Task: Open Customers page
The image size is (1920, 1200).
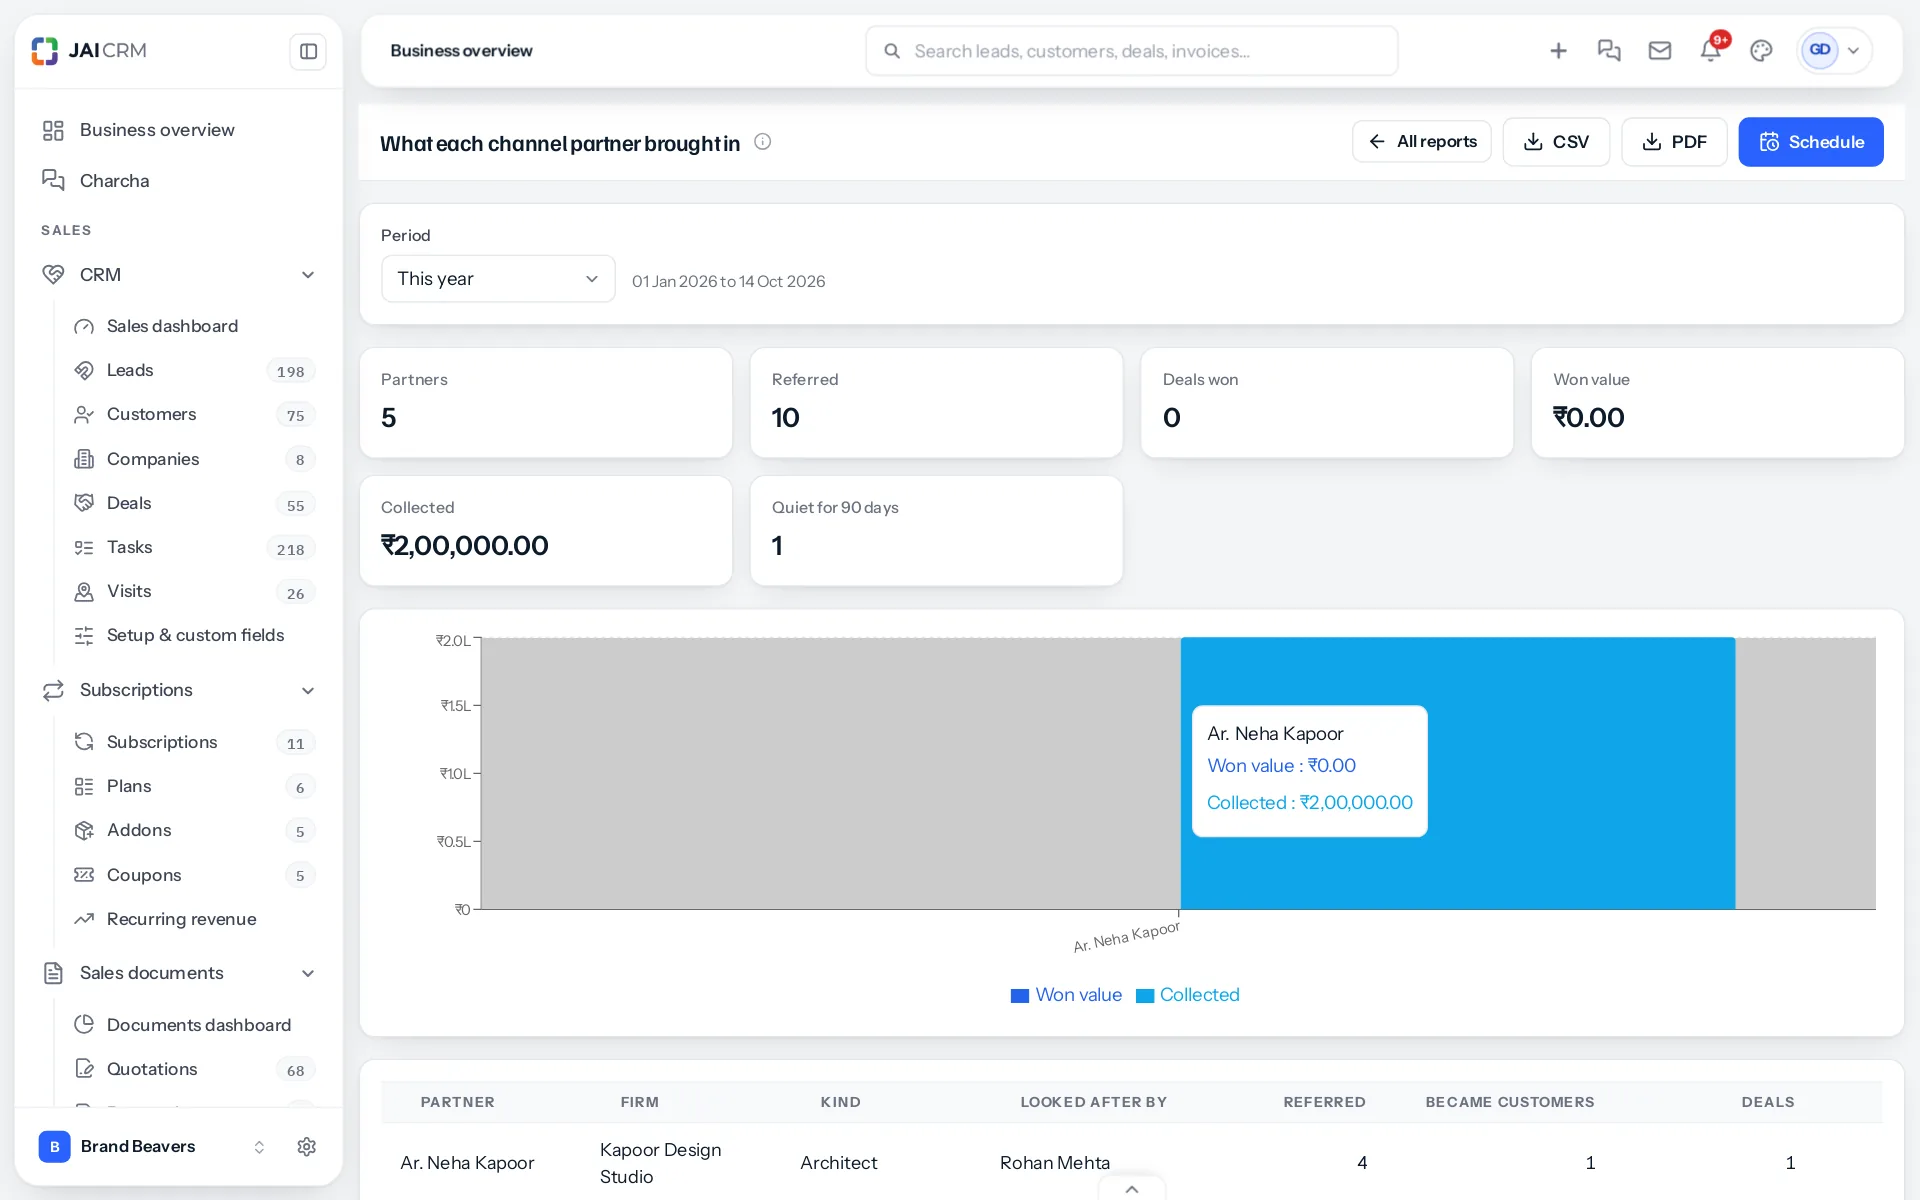Action: point(194,415)
